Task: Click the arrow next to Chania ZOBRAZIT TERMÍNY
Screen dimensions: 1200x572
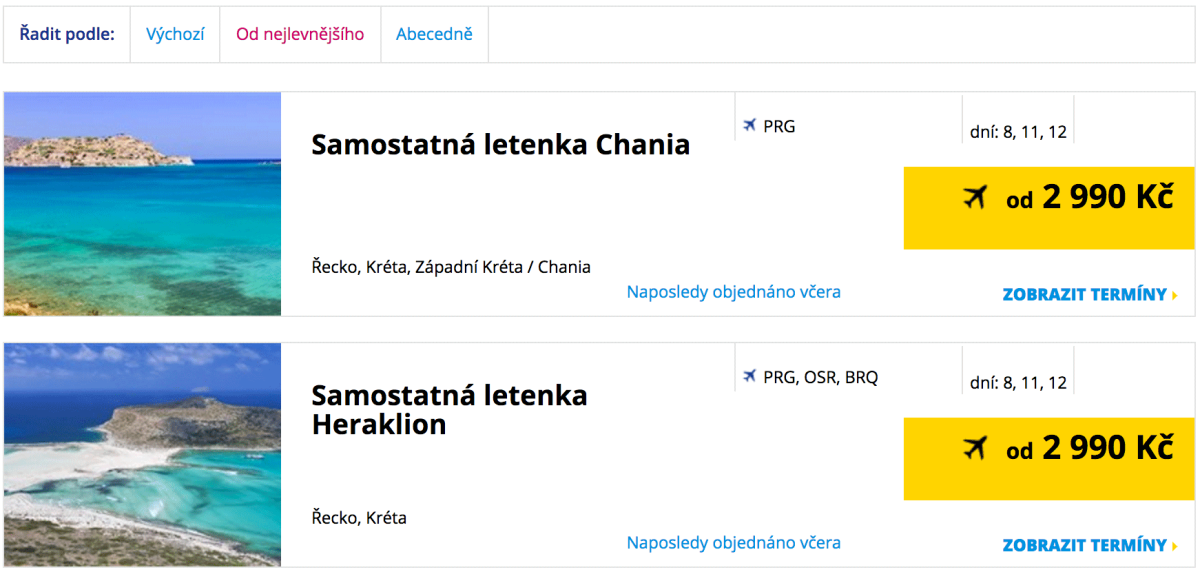Action: (1175, 295)
